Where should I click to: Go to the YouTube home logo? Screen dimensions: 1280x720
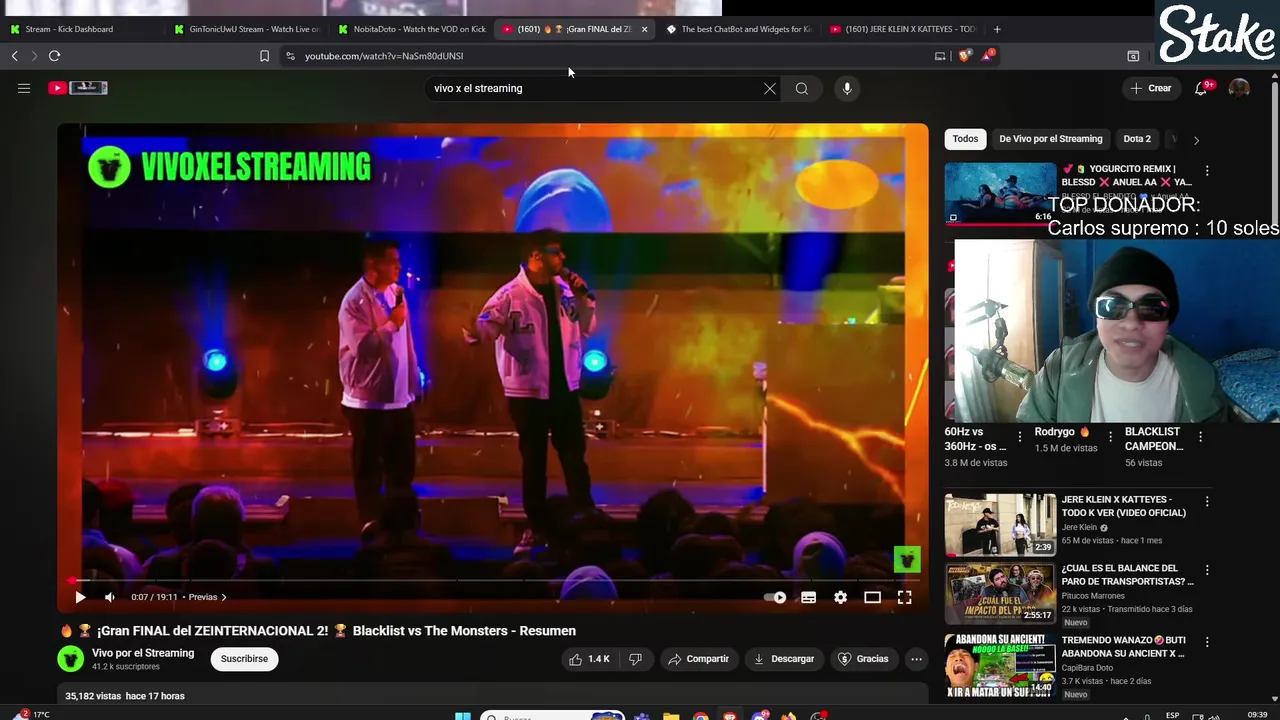click(78, 88)
